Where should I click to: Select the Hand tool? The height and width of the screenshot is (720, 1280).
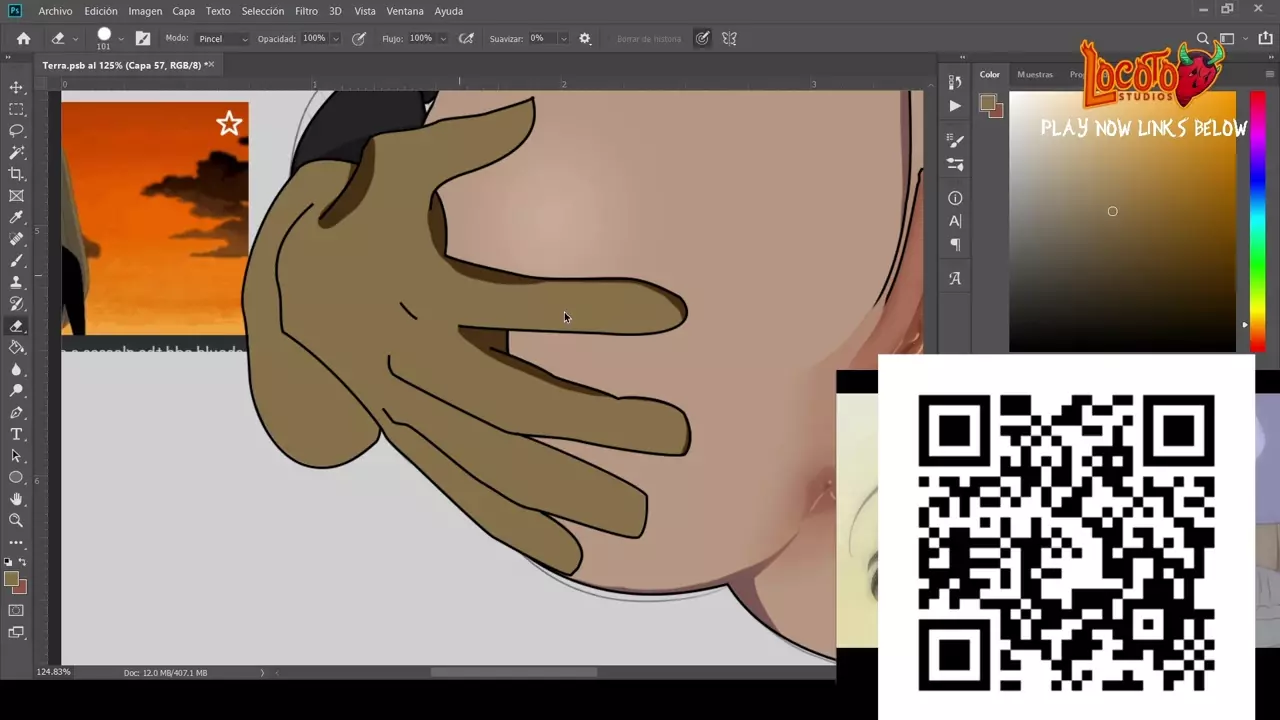click(16, 499)
